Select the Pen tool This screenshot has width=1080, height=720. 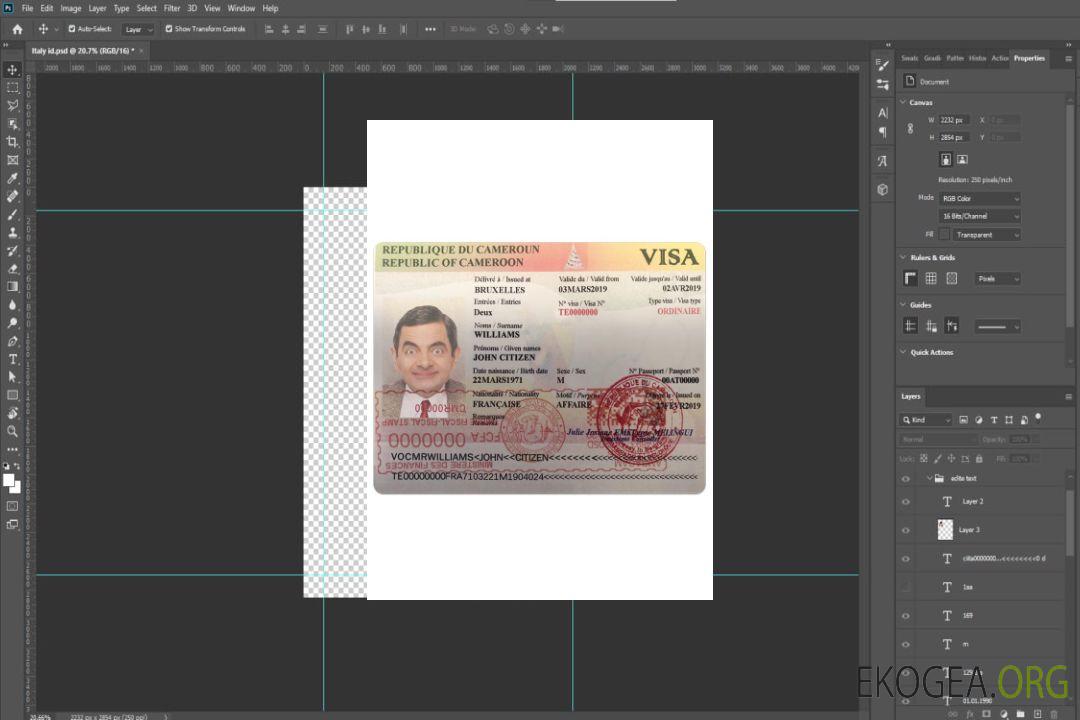click(12, 341)
